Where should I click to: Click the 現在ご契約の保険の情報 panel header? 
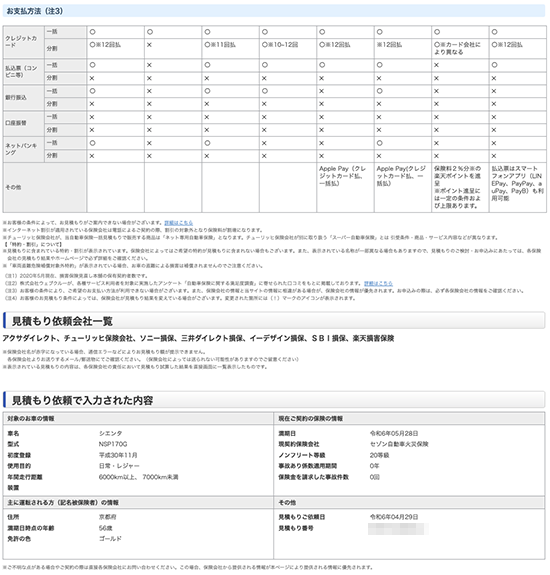(409, 418)
